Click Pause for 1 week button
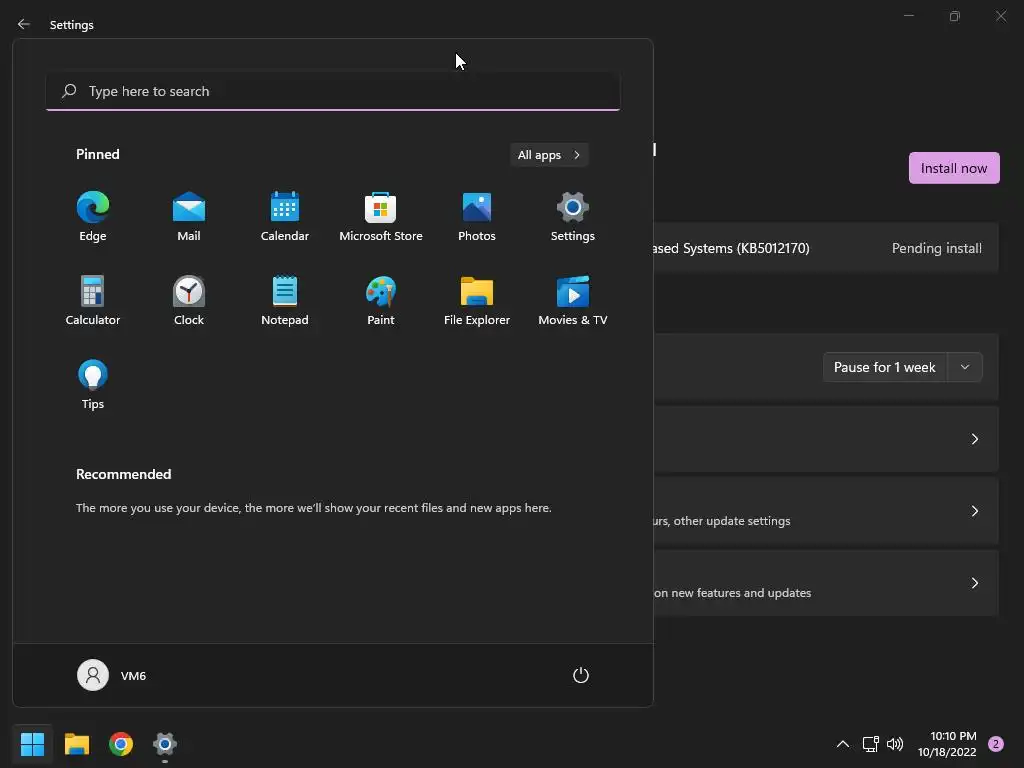This screenshot has width=1024, height=768. pyautogui.click(x=885, y=367)
